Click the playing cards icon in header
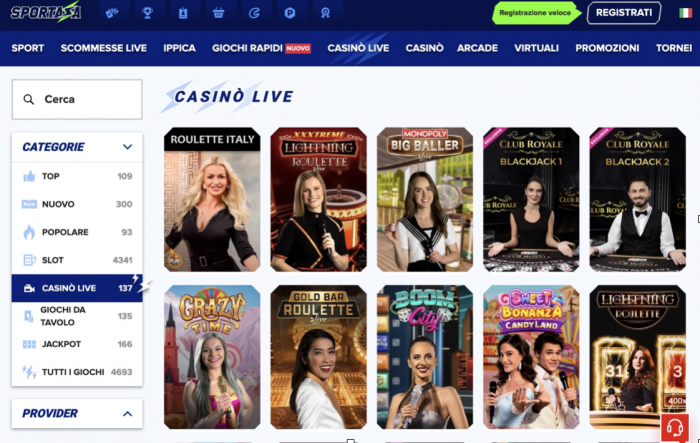Viewport: 700px width, 443px height. 112,13
